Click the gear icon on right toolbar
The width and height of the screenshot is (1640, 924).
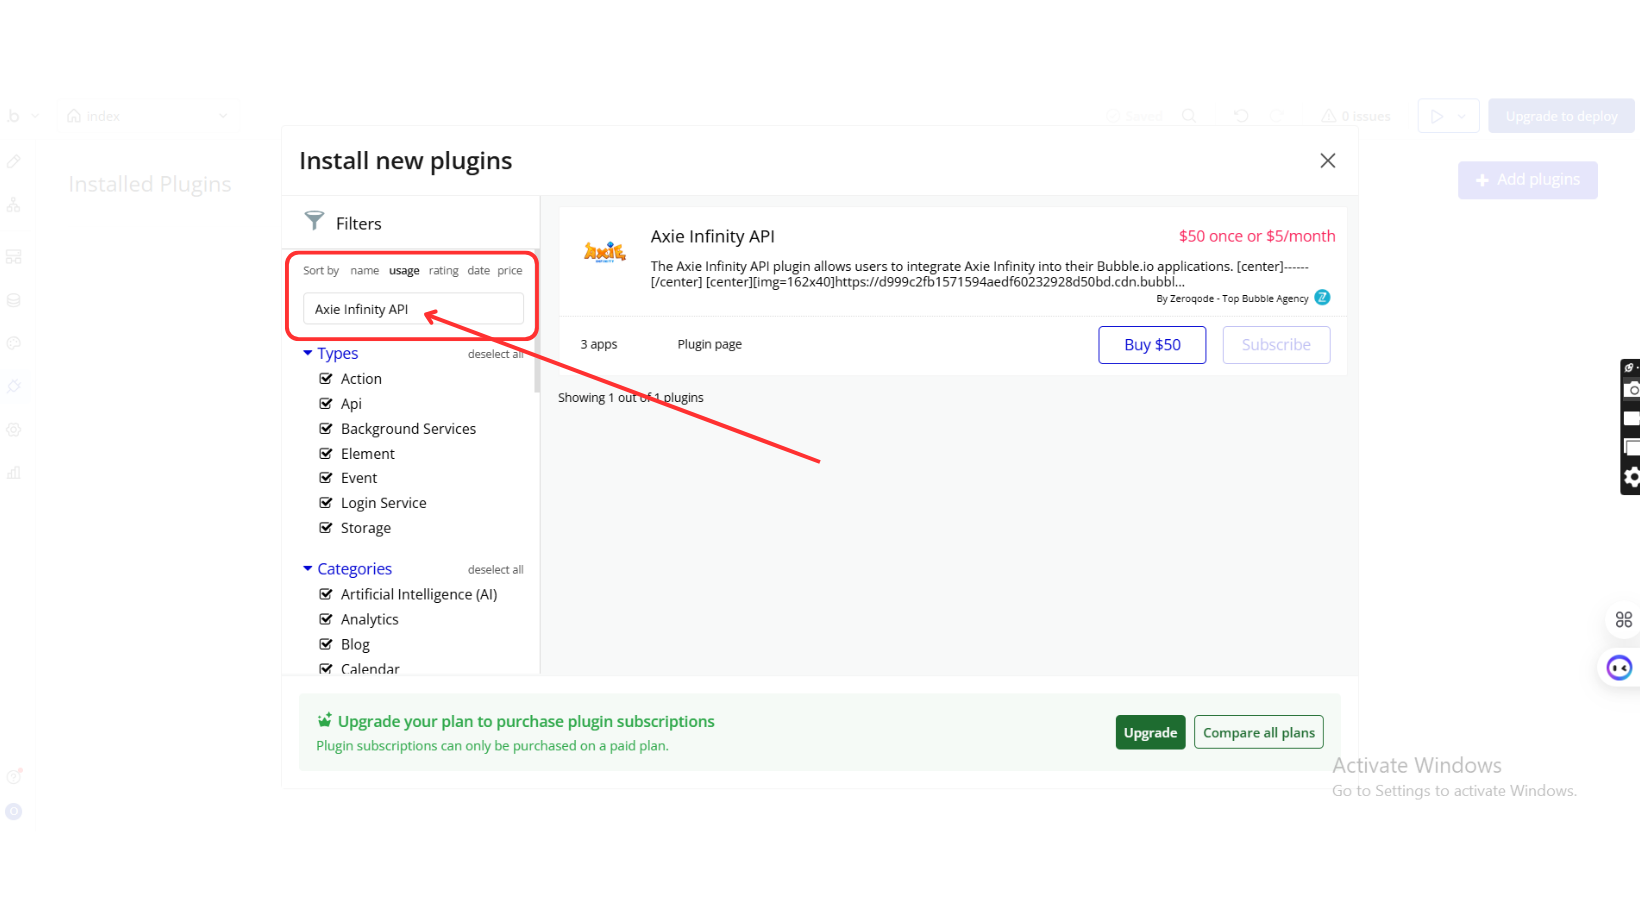coord(1631,477)
